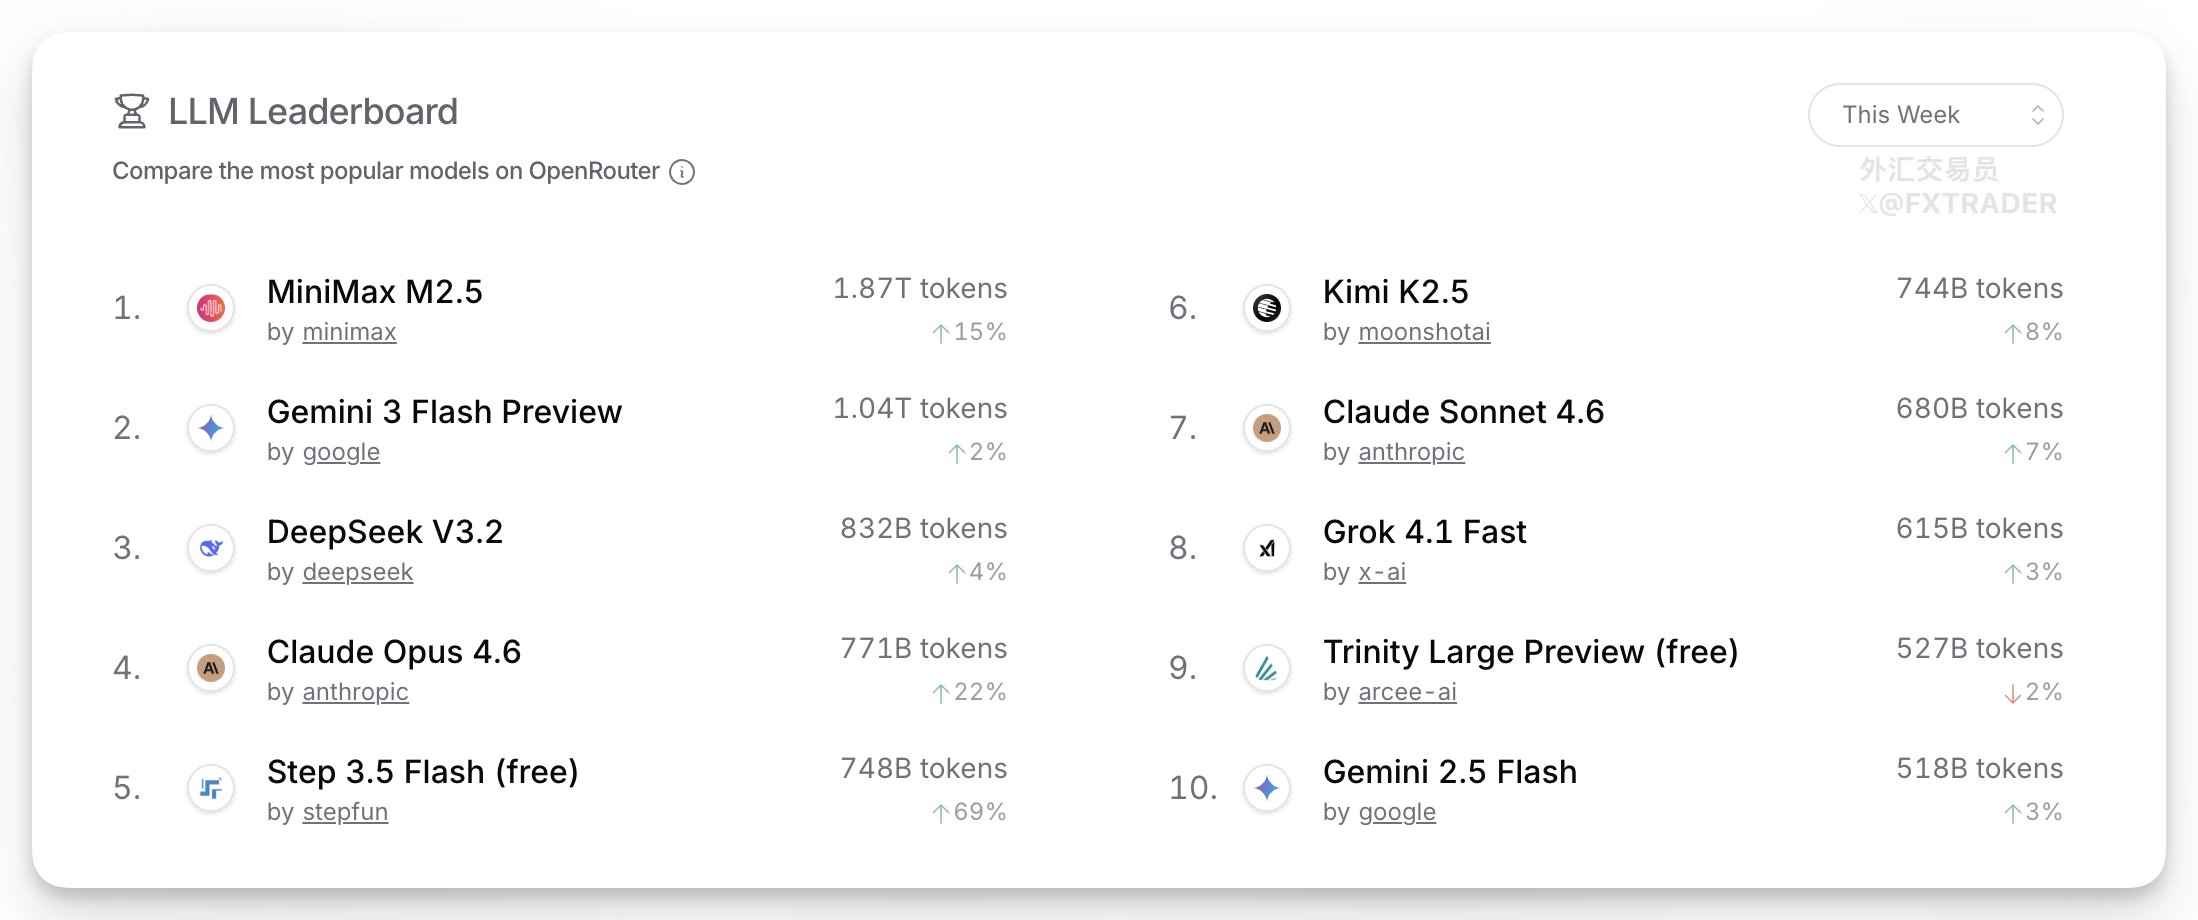Follow the moonshotai provider link
The width and height of the screenshot is (2198, 920).
(x=1424, y=332)
